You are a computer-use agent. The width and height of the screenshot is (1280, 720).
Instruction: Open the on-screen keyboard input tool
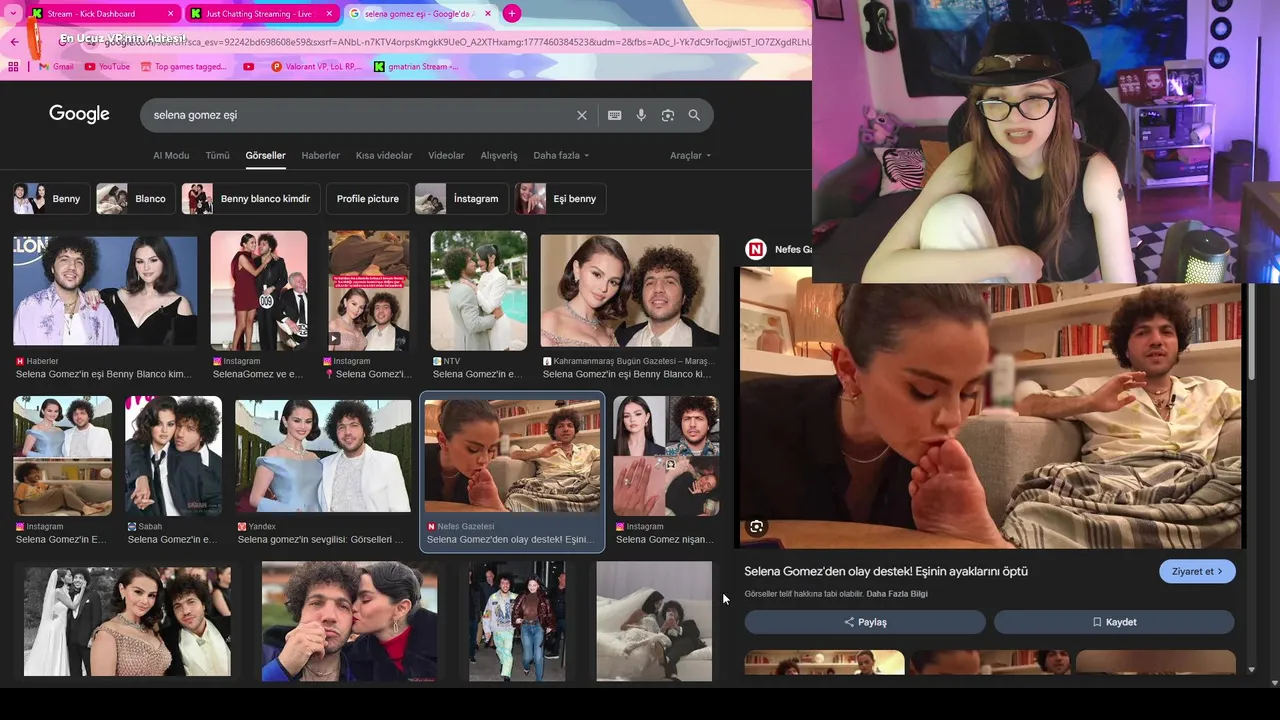[615, 115]
